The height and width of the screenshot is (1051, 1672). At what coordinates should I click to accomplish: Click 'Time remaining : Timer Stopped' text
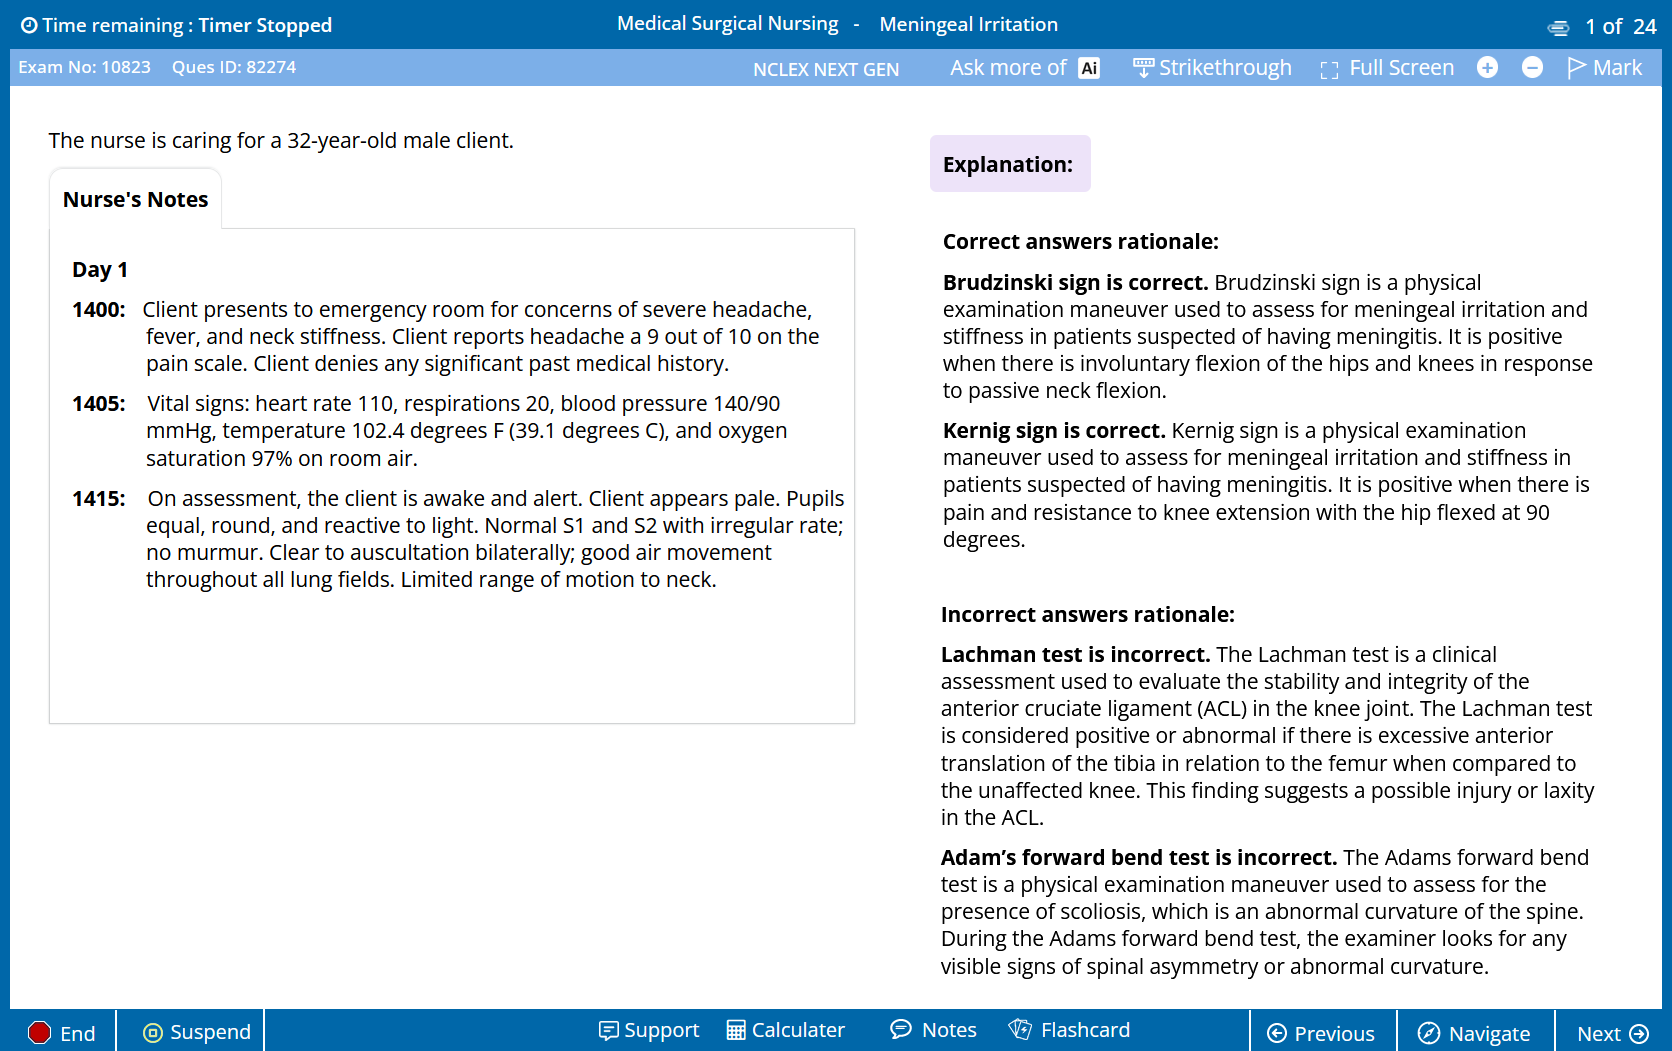(x=187, y=25)
